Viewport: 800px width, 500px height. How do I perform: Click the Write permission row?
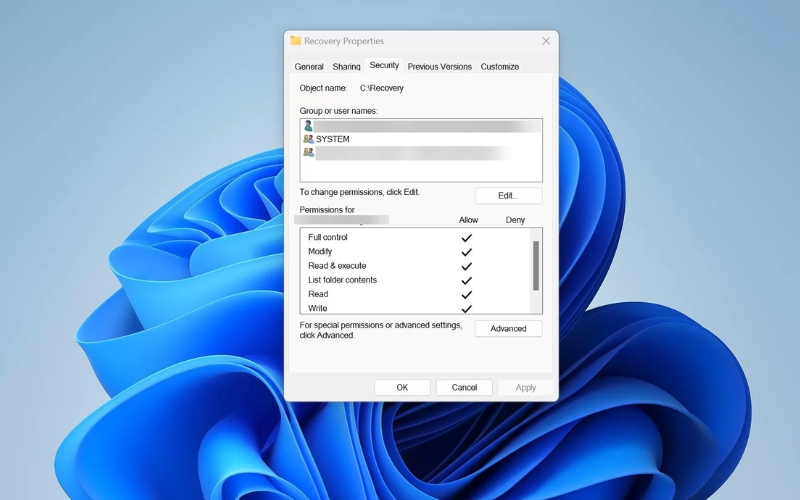[x=415, y=308]
